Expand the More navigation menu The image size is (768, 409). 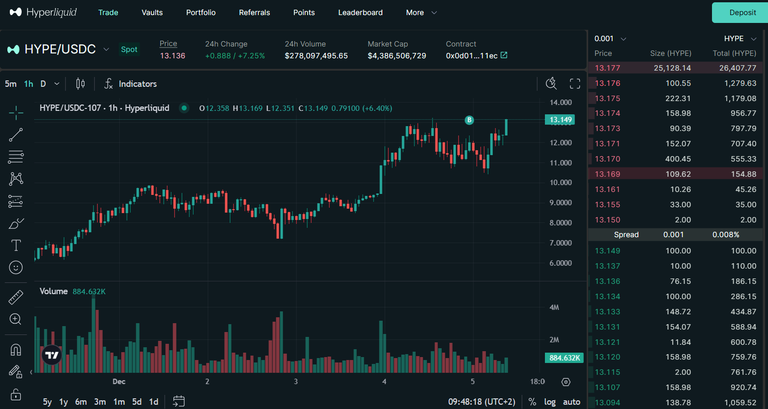pyautogui.click(x=421, y=13)
